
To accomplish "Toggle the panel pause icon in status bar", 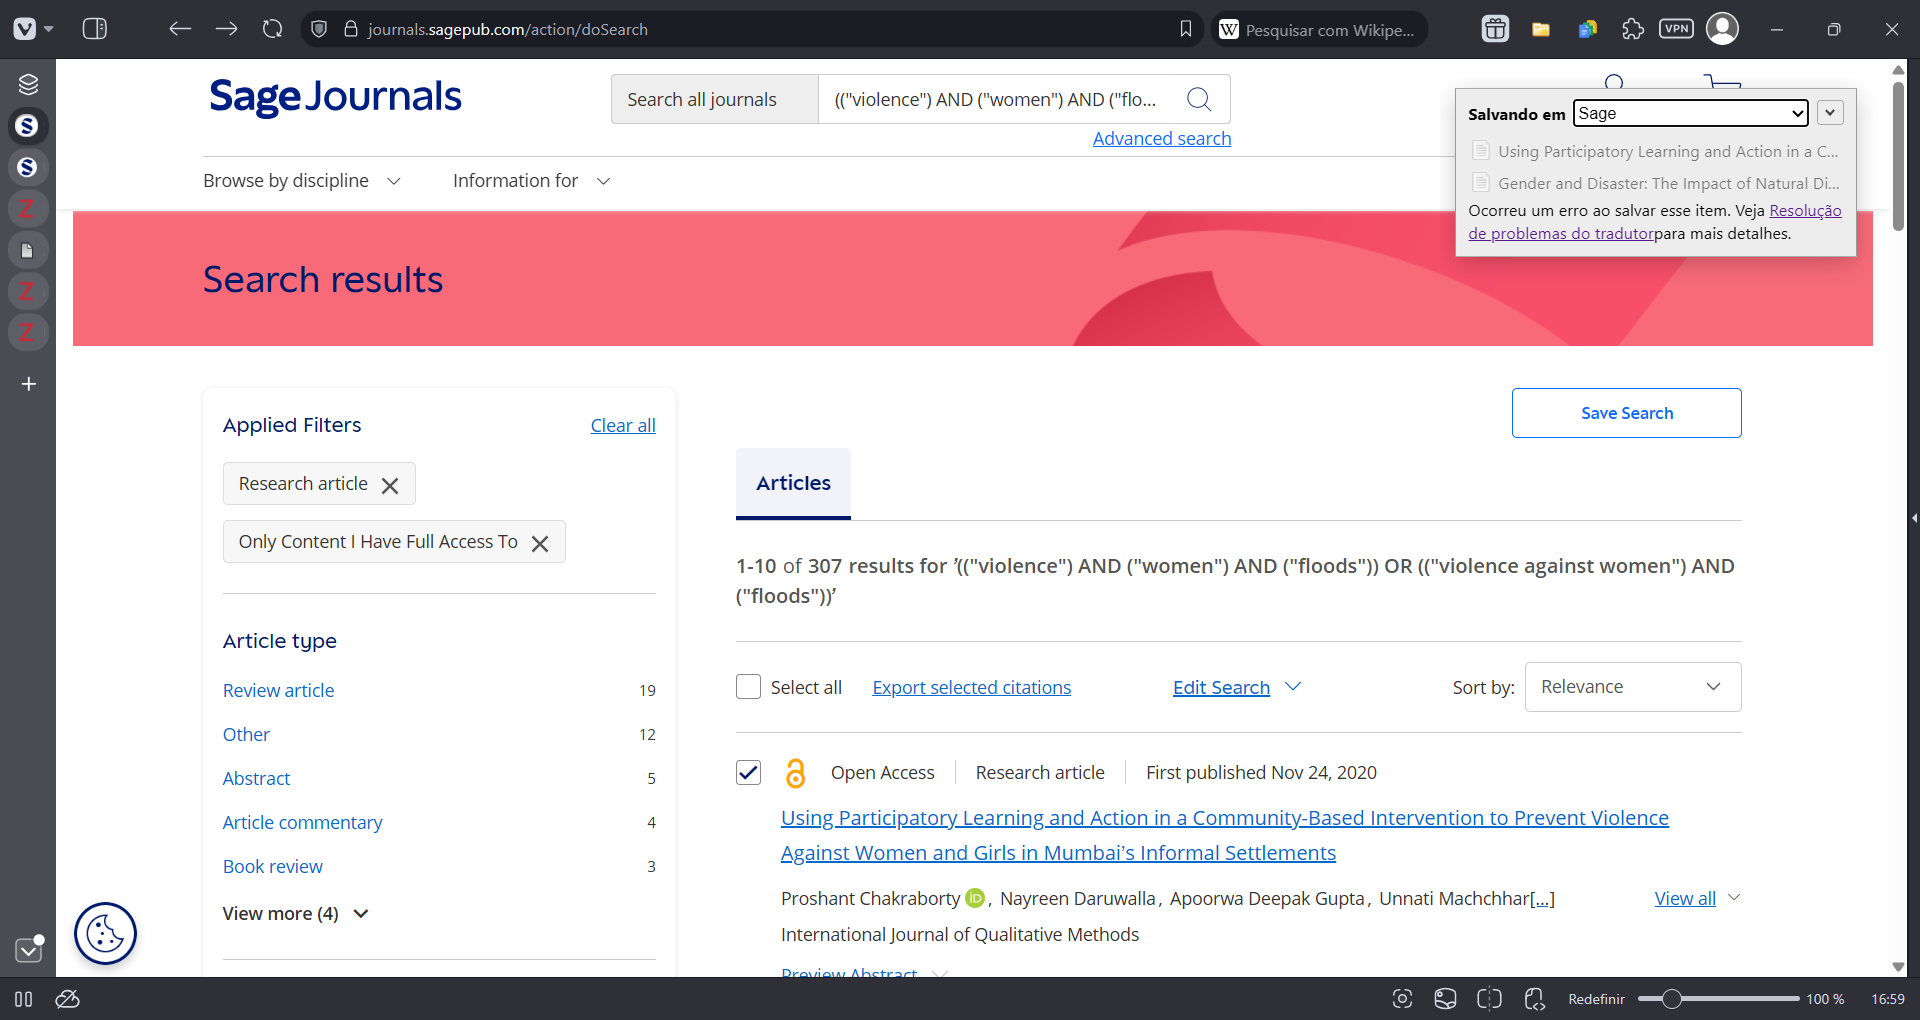I will 24,999.
